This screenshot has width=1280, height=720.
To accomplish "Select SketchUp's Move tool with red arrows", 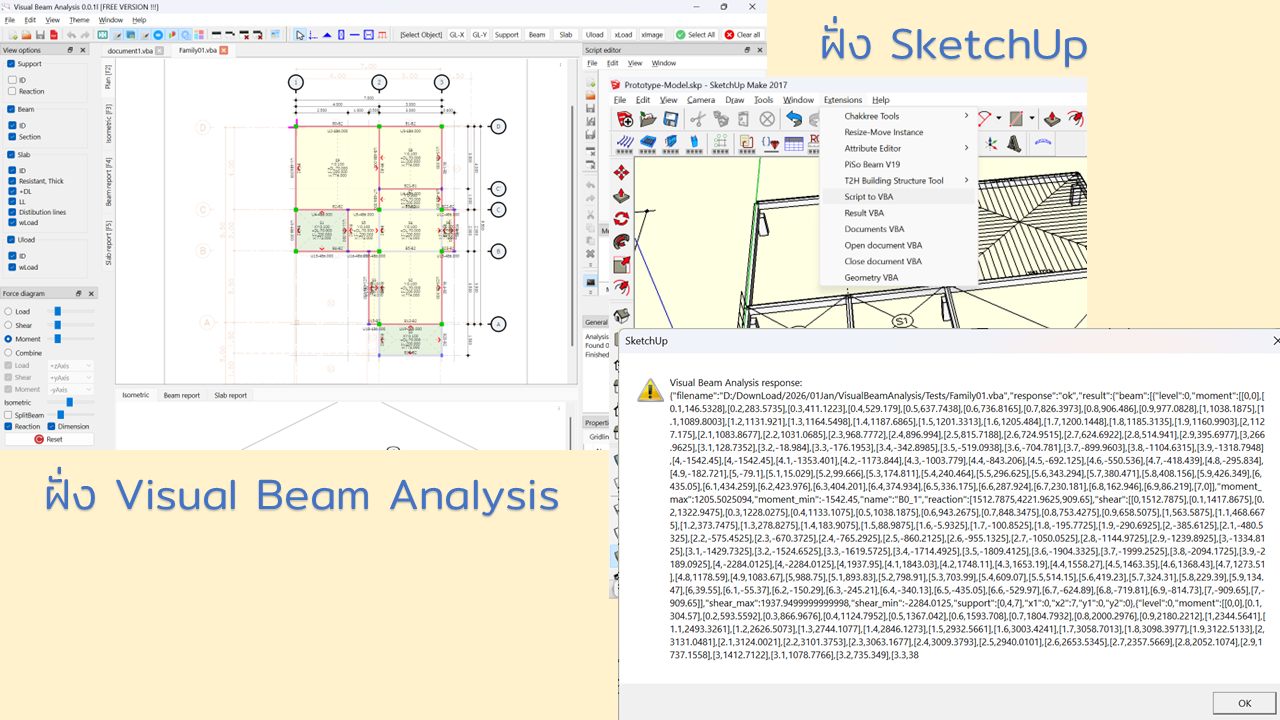I will point(621,172).
